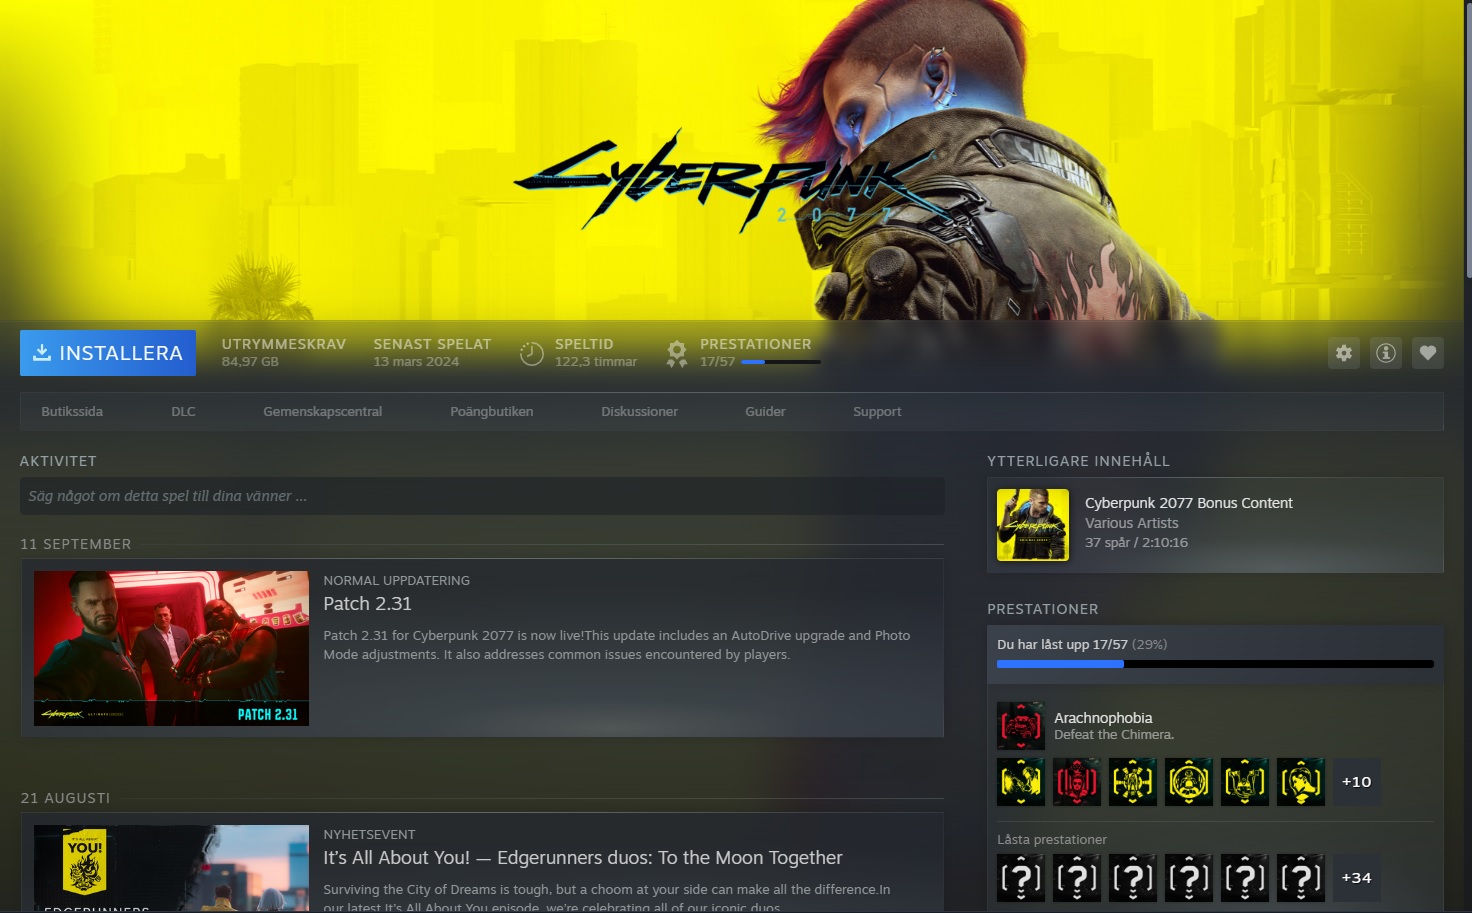Open the Patch 2.31 news thumbnail image
The image size is (1472, 913).
pyautogui.click(x=171, y=648)
